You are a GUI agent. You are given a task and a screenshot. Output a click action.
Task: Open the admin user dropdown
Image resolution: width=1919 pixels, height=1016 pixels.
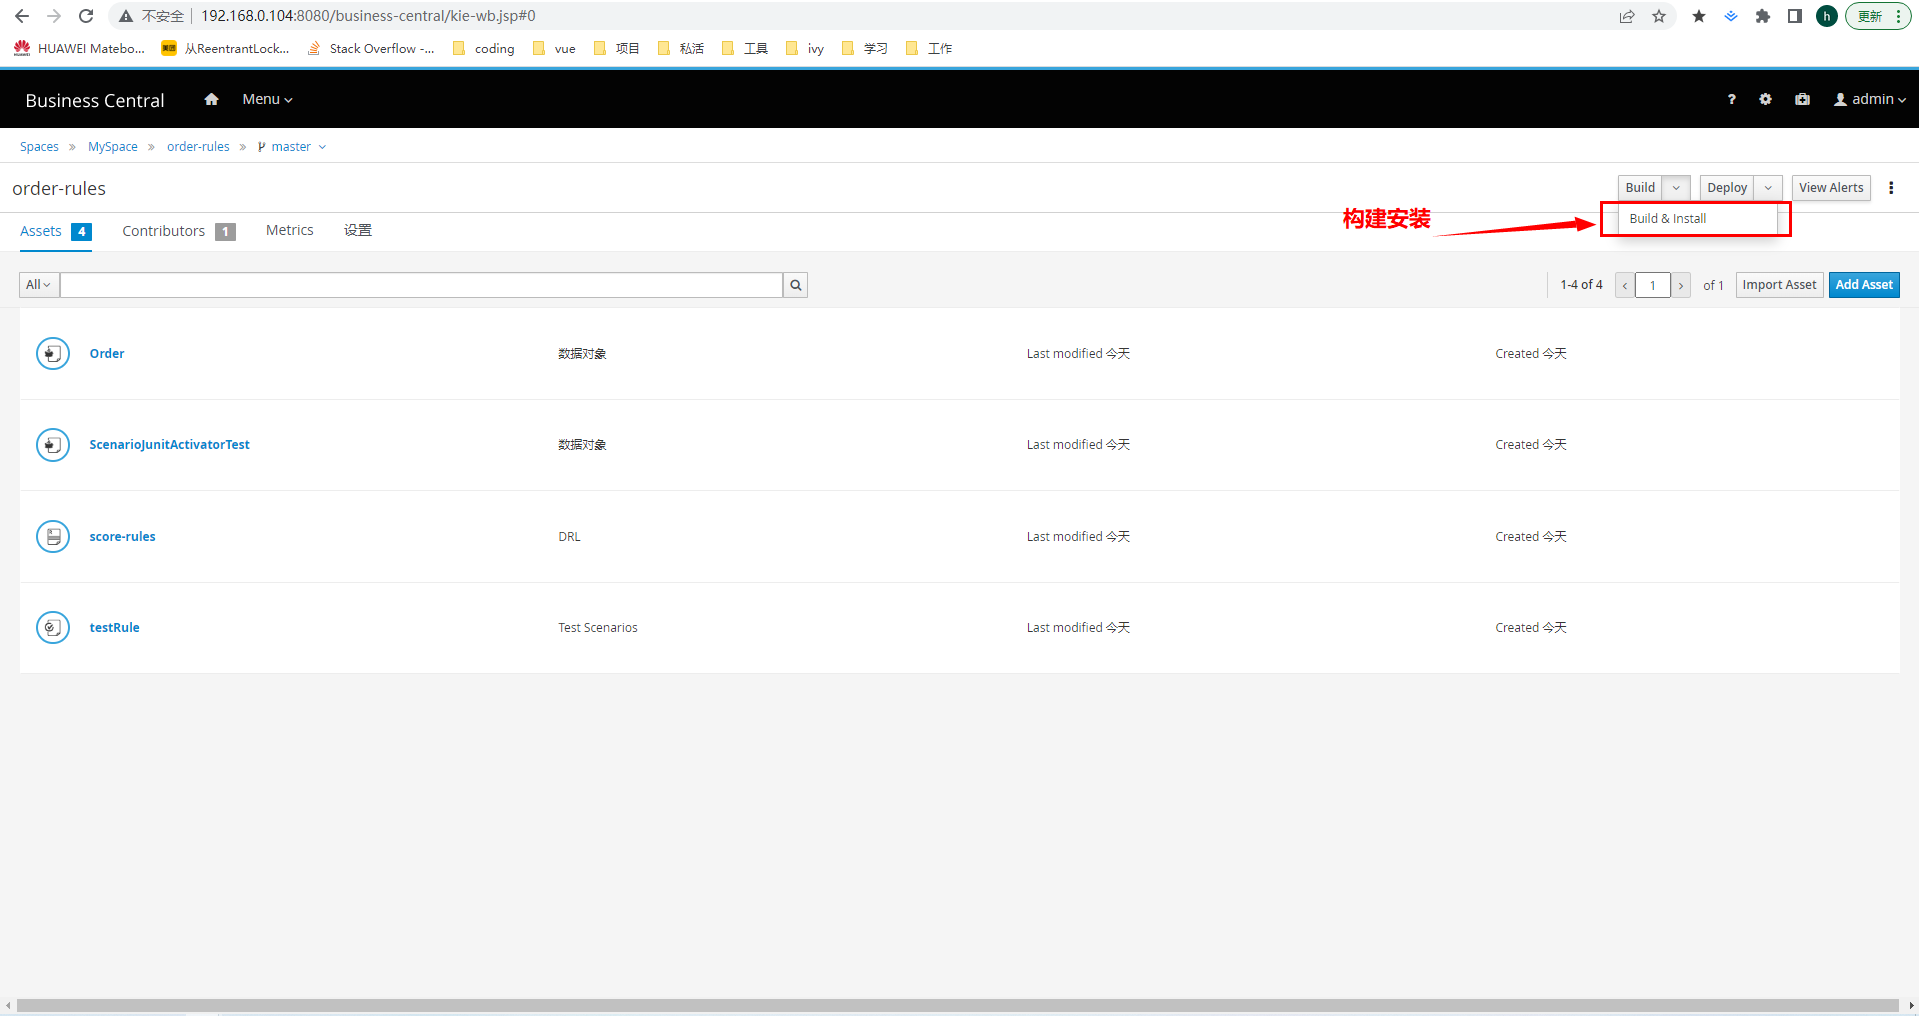1869,99
